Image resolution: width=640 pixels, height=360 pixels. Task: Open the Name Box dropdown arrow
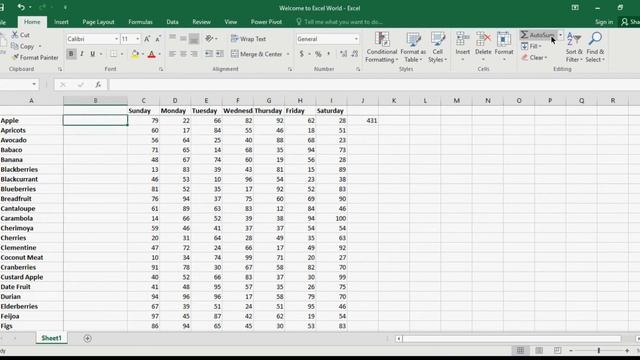pyautogui.click(x=34, y=84)
